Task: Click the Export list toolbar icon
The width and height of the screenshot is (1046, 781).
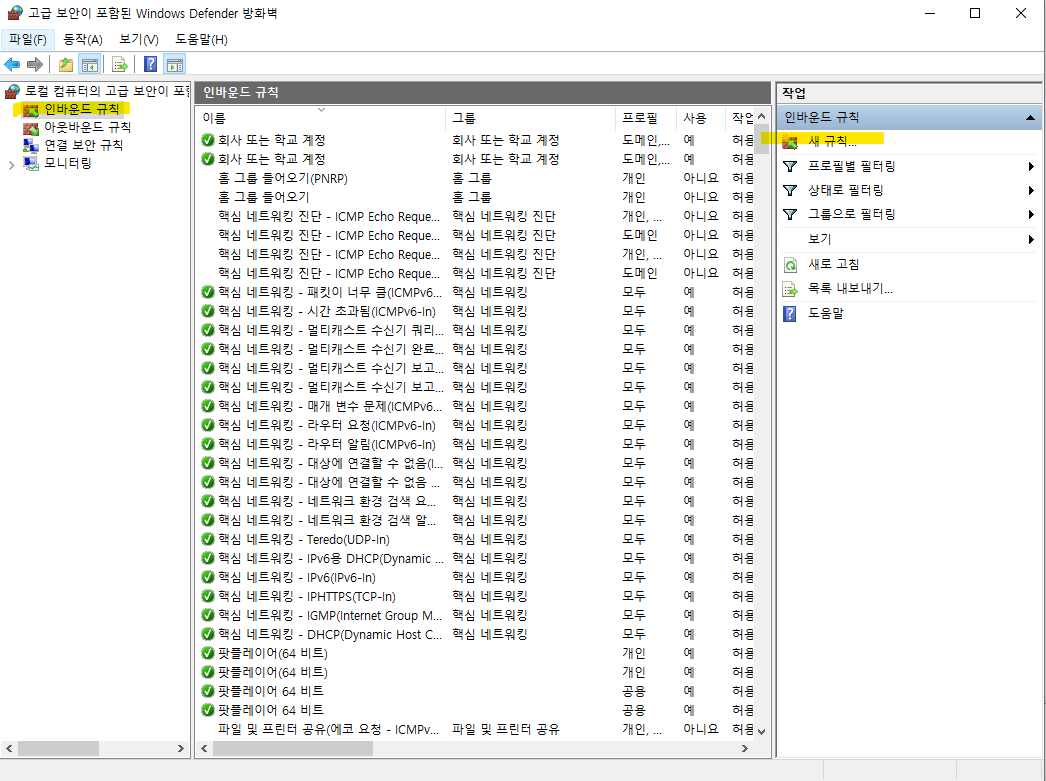Action: pos(120,65)
